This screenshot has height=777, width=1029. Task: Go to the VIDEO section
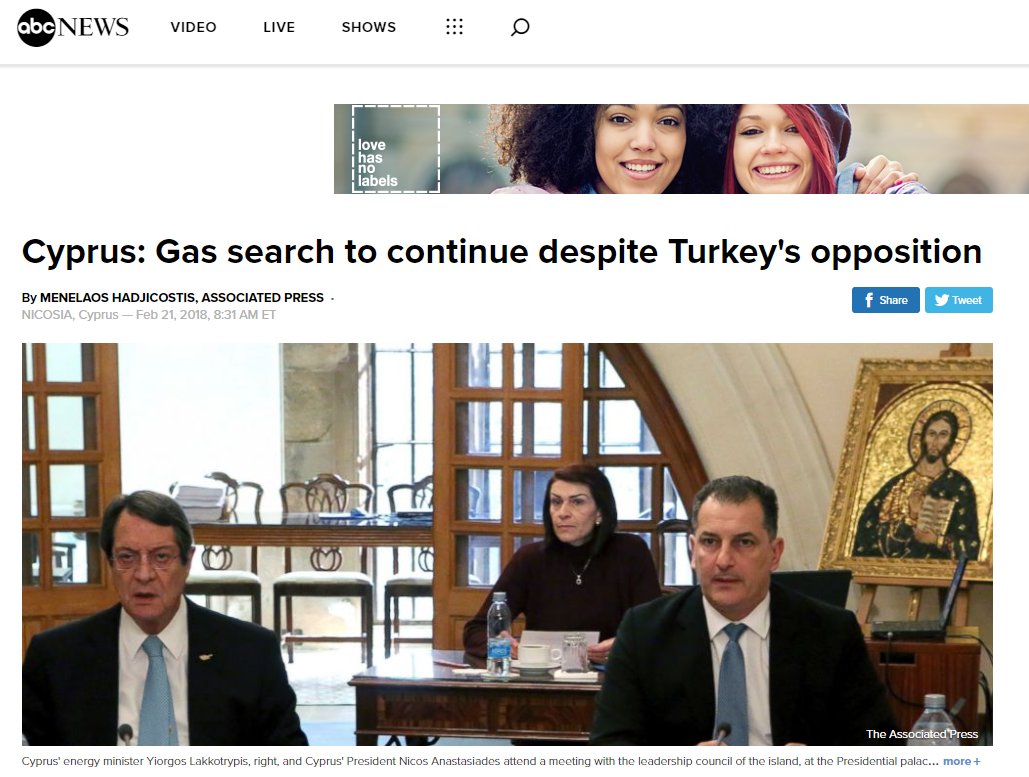click(x=194, y=27)
